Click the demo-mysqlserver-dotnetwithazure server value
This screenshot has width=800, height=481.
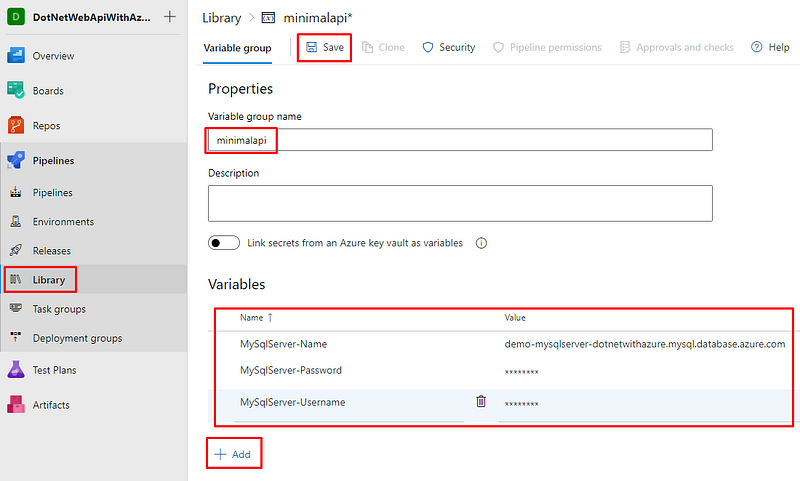point(645,344)
